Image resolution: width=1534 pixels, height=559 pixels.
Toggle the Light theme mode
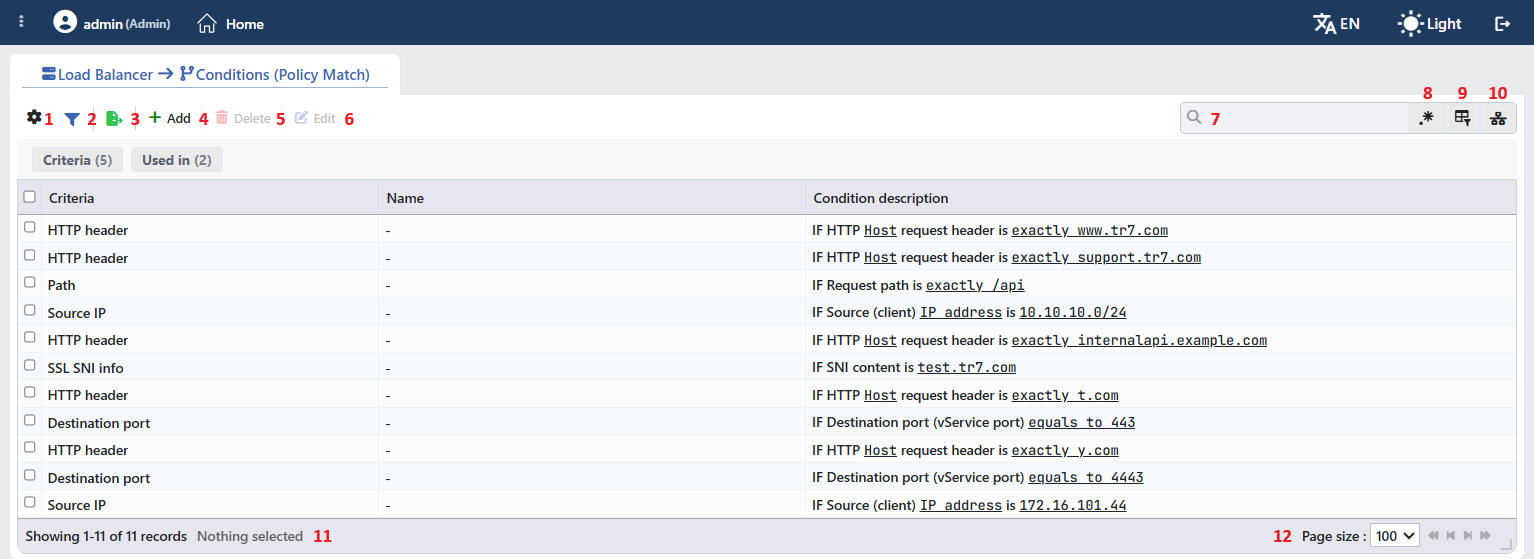click(1430, 23)
